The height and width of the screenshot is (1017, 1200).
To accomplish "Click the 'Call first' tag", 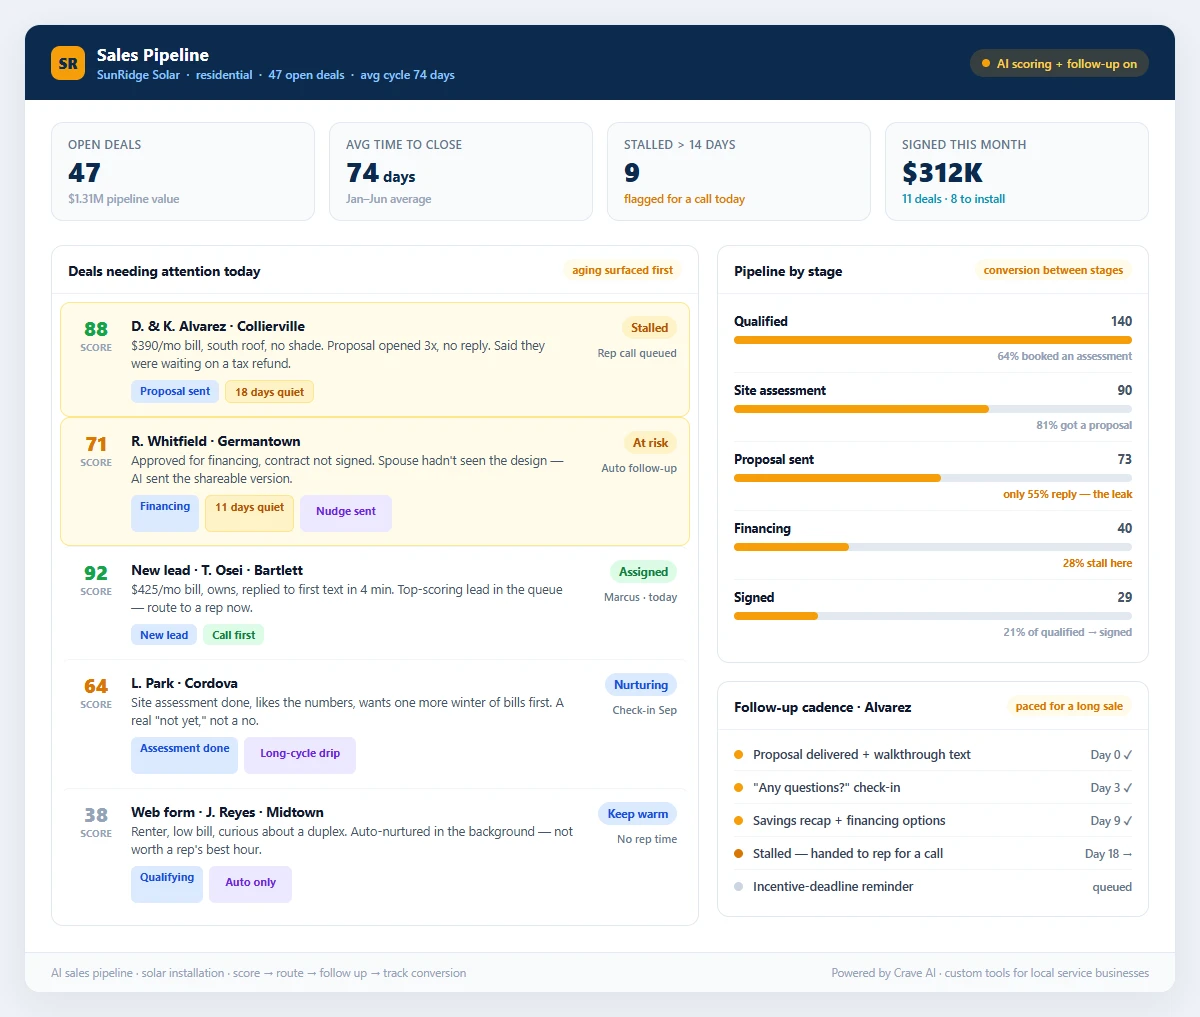I will tap(234, 635).
